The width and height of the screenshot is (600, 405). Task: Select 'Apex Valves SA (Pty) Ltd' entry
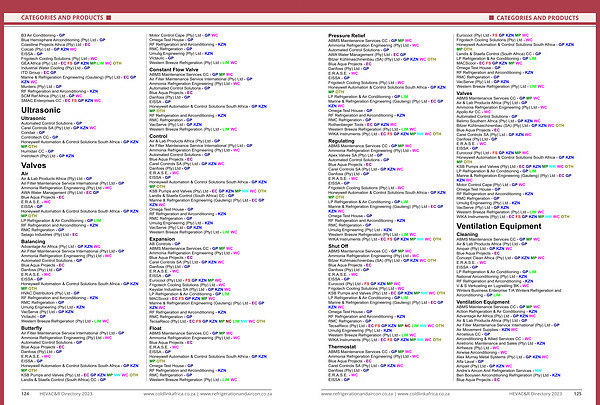tap(355, 155)
